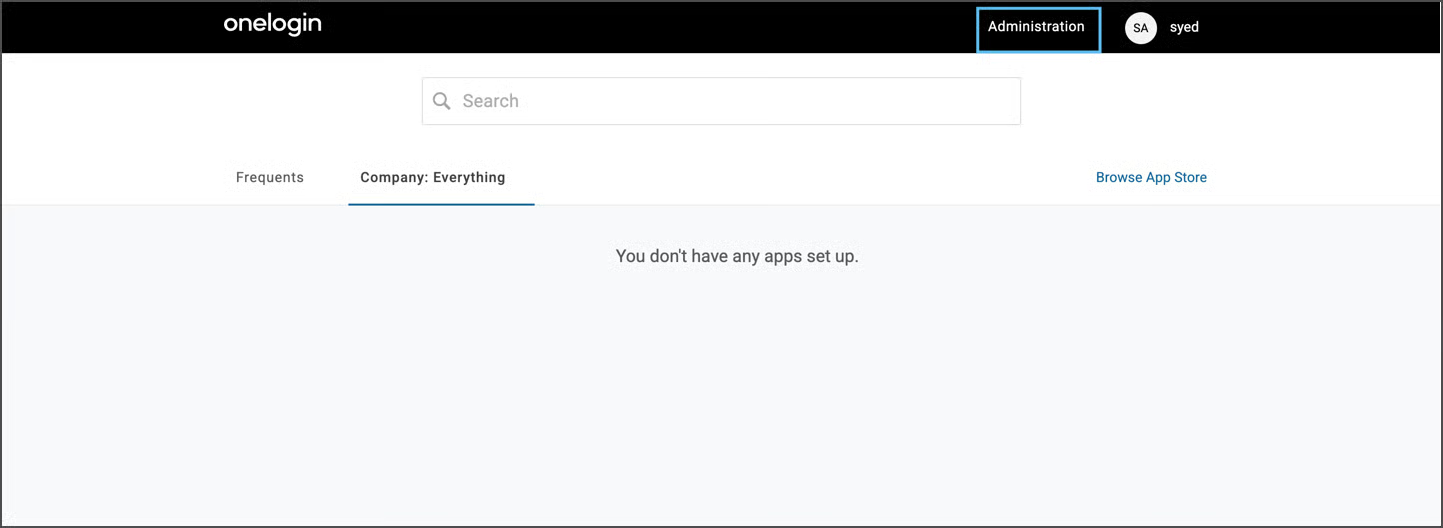Click the magnifying glass search icon
This screenshot has width=1443, height=528.
click(x=442, y=101)
